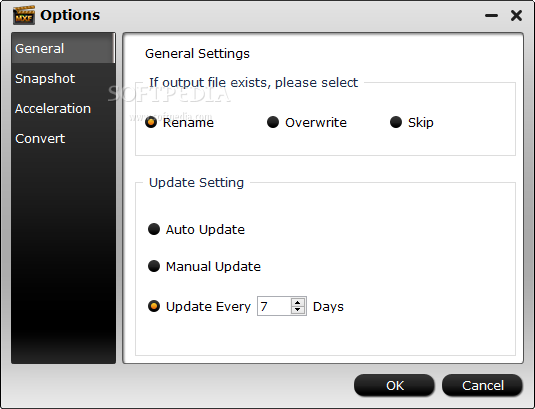Close the Options window with X
Image resolution: width=535 pixels, height=409 pixels.
[x=516, y=15]
